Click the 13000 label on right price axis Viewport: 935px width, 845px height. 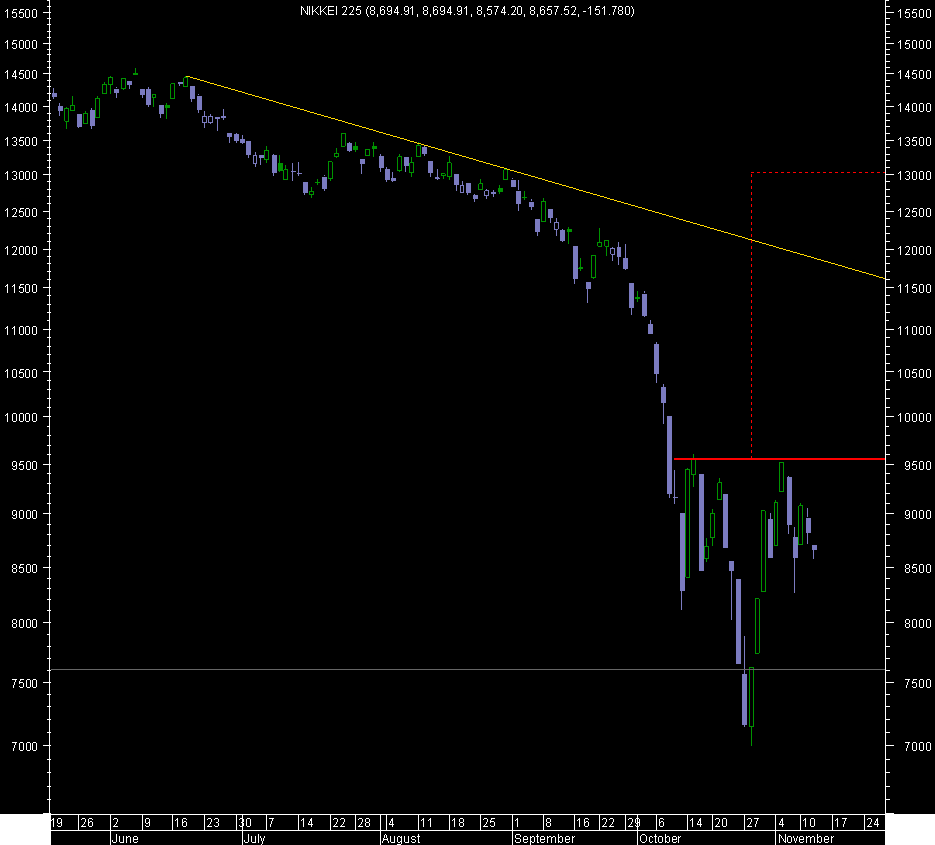click(x=914, y=175)
